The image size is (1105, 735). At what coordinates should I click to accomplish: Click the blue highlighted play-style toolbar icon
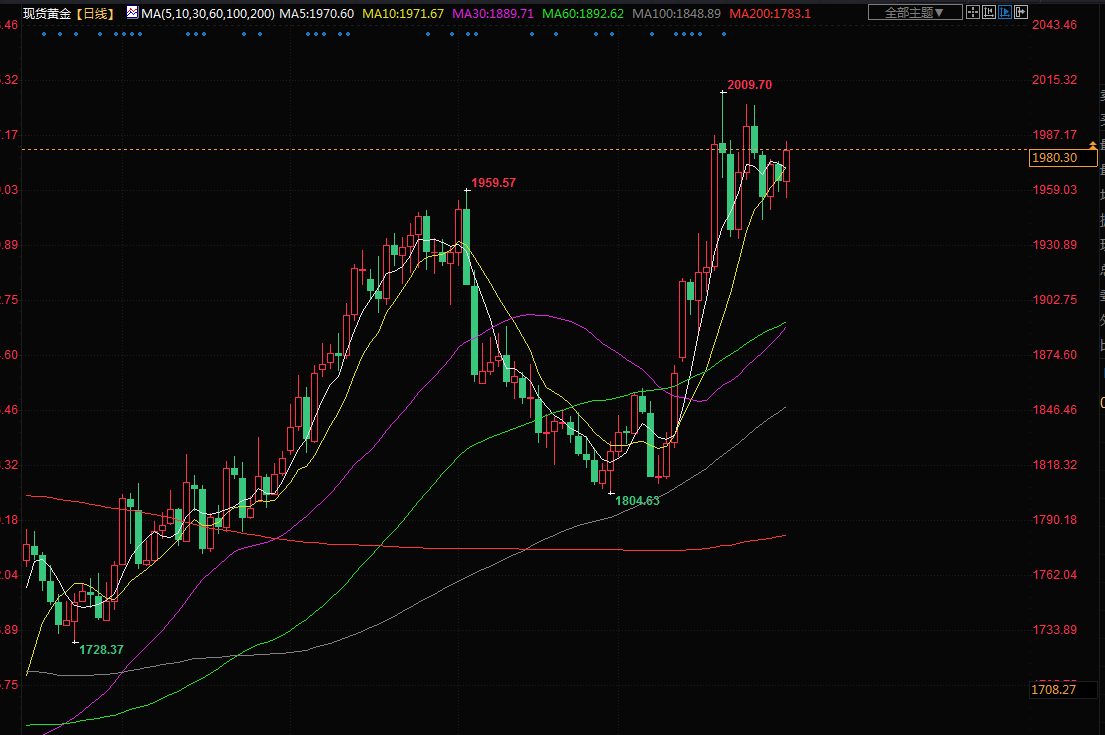click(1004, 12)
